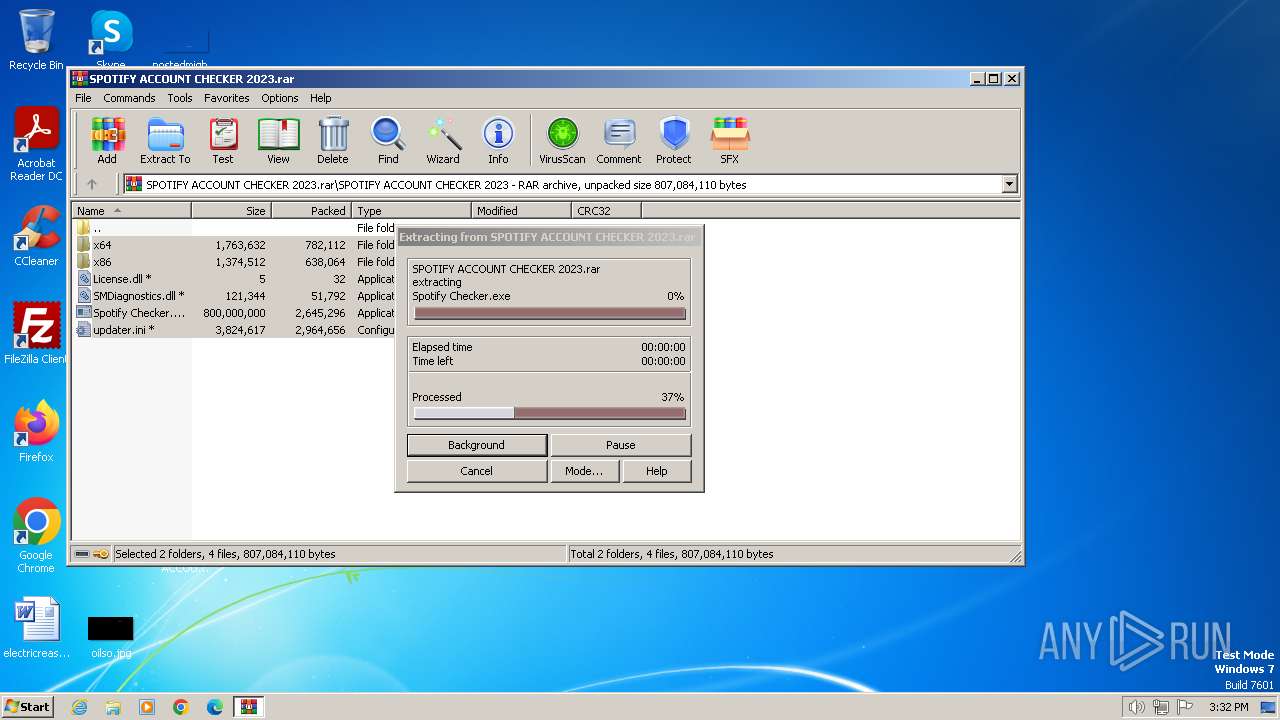This screenshot has width=1280, height=720.
Task: Click the Edge taskbar icon
Action: point(215,707)
